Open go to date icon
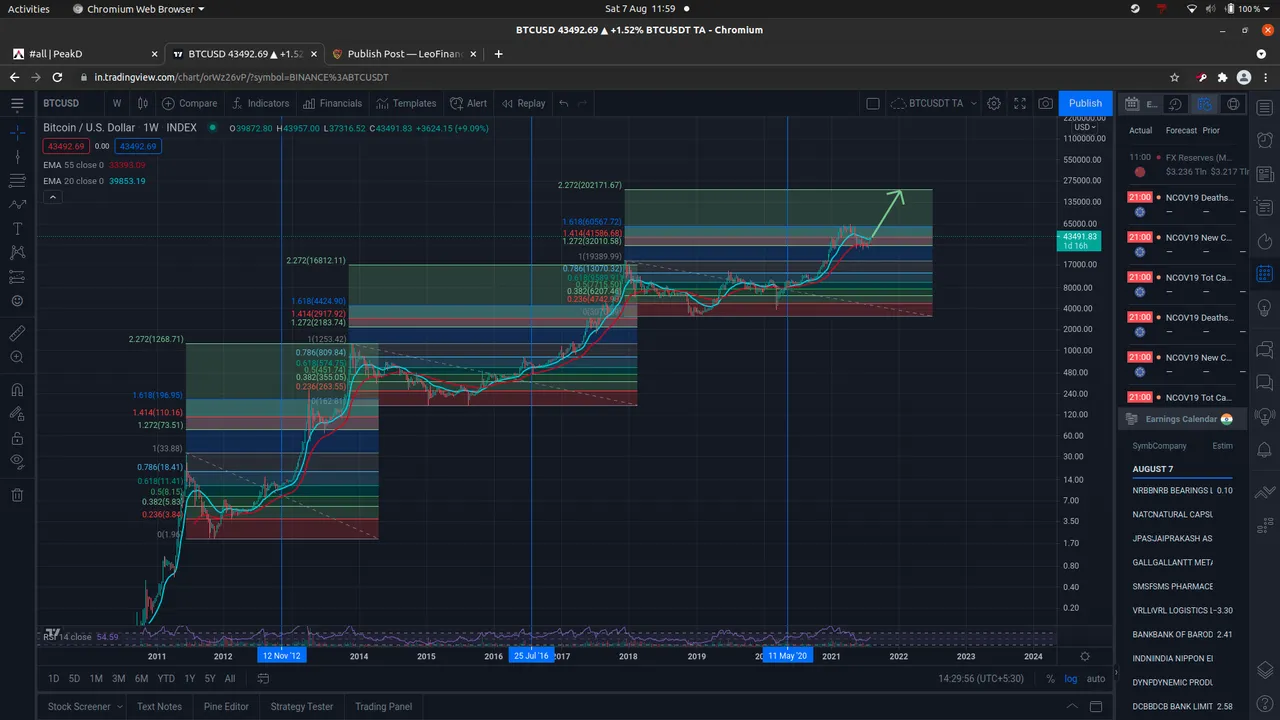 pos(263,679)
